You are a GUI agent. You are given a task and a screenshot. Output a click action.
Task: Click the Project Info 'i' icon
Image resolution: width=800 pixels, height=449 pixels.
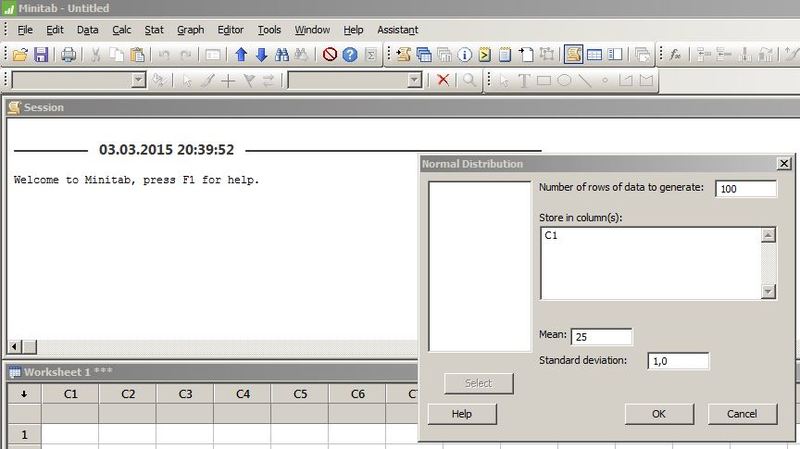click(x=464, y=55)
